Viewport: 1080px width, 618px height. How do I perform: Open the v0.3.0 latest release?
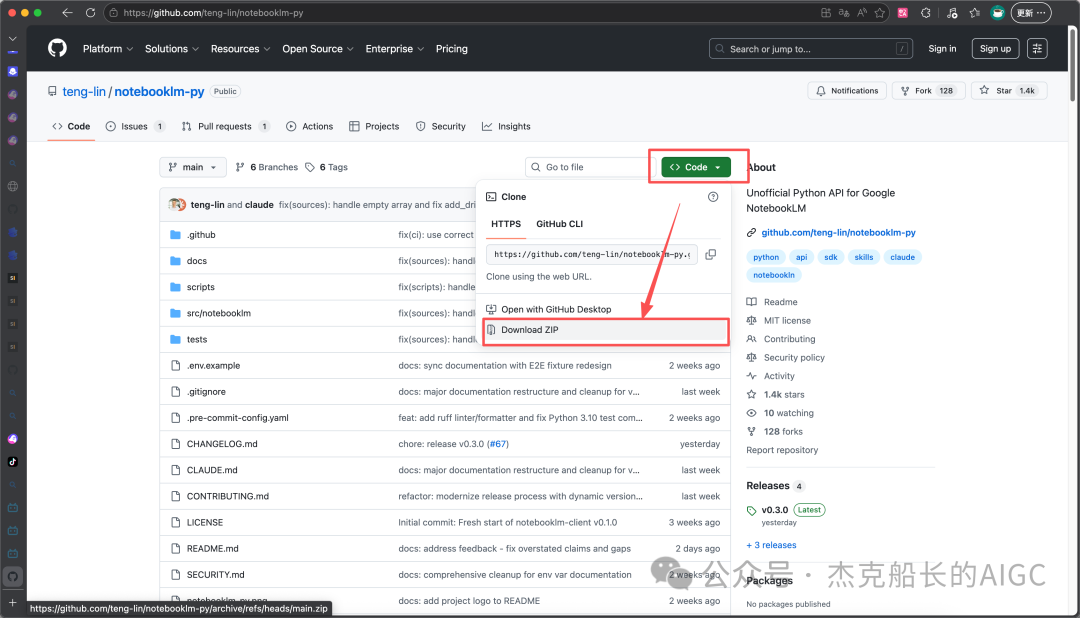point(774,511)
